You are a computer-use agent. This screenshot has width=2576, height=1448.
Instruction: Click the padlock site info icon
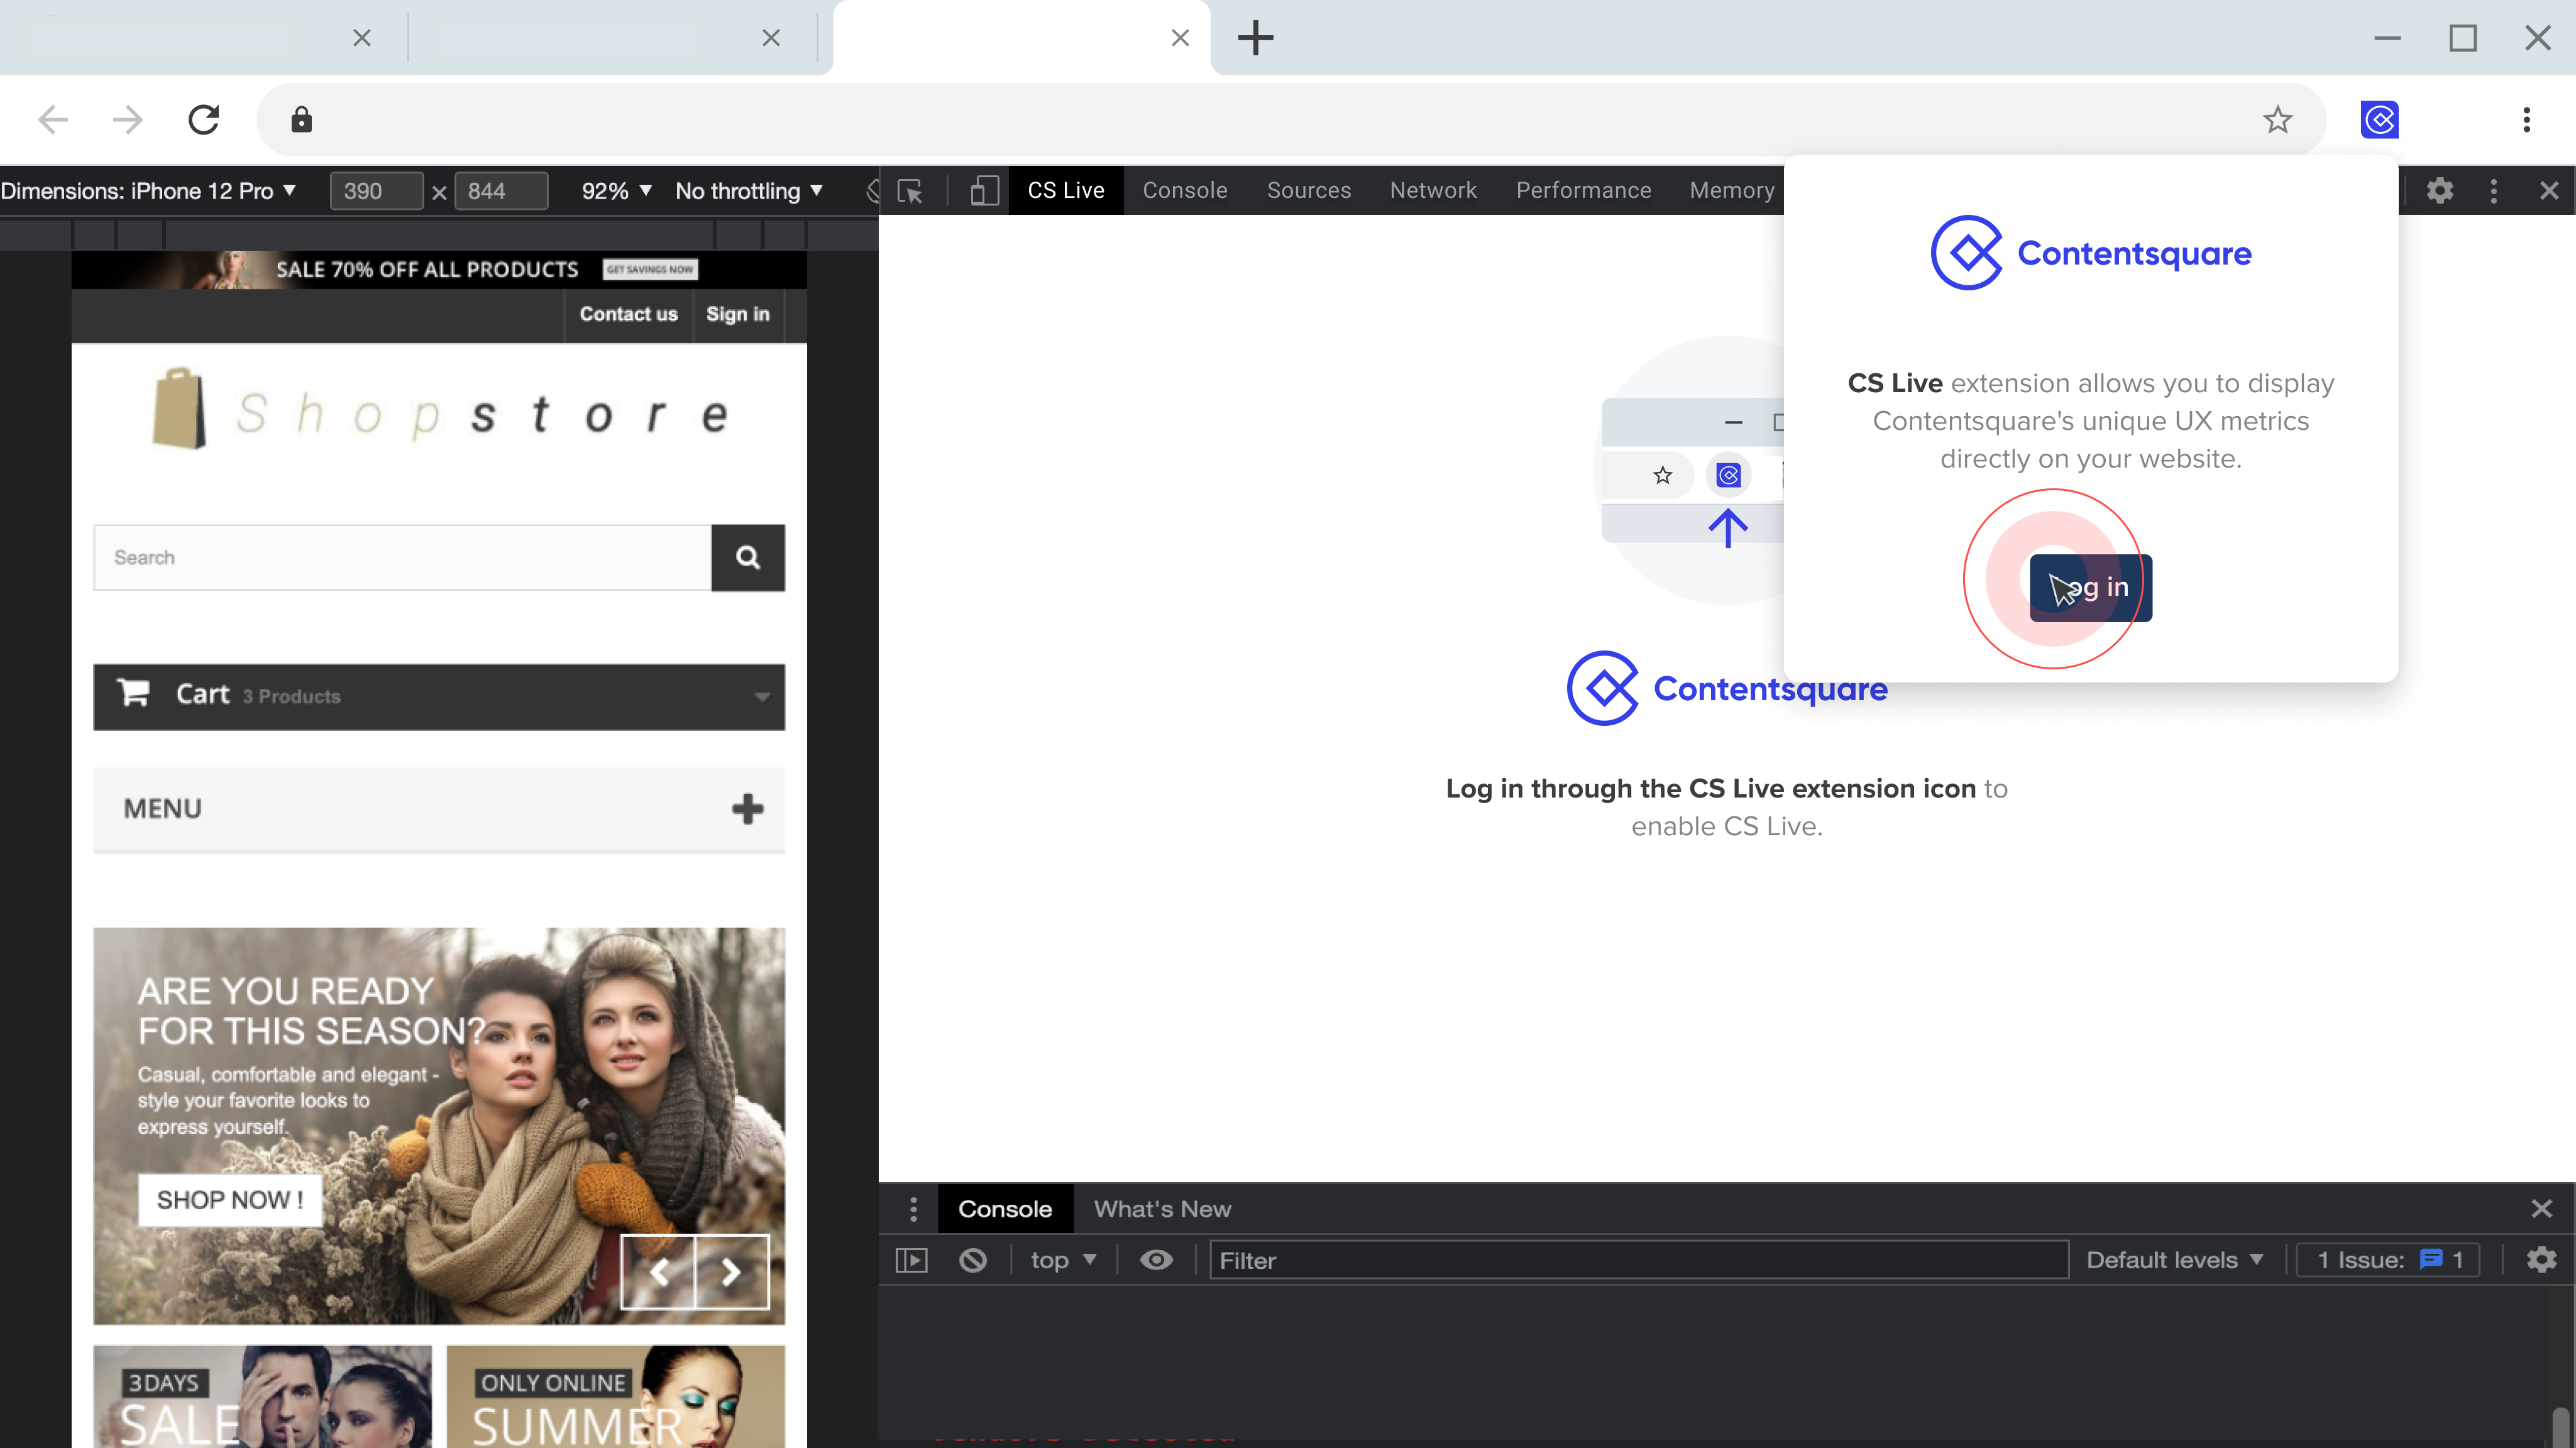tap(301, 120)
